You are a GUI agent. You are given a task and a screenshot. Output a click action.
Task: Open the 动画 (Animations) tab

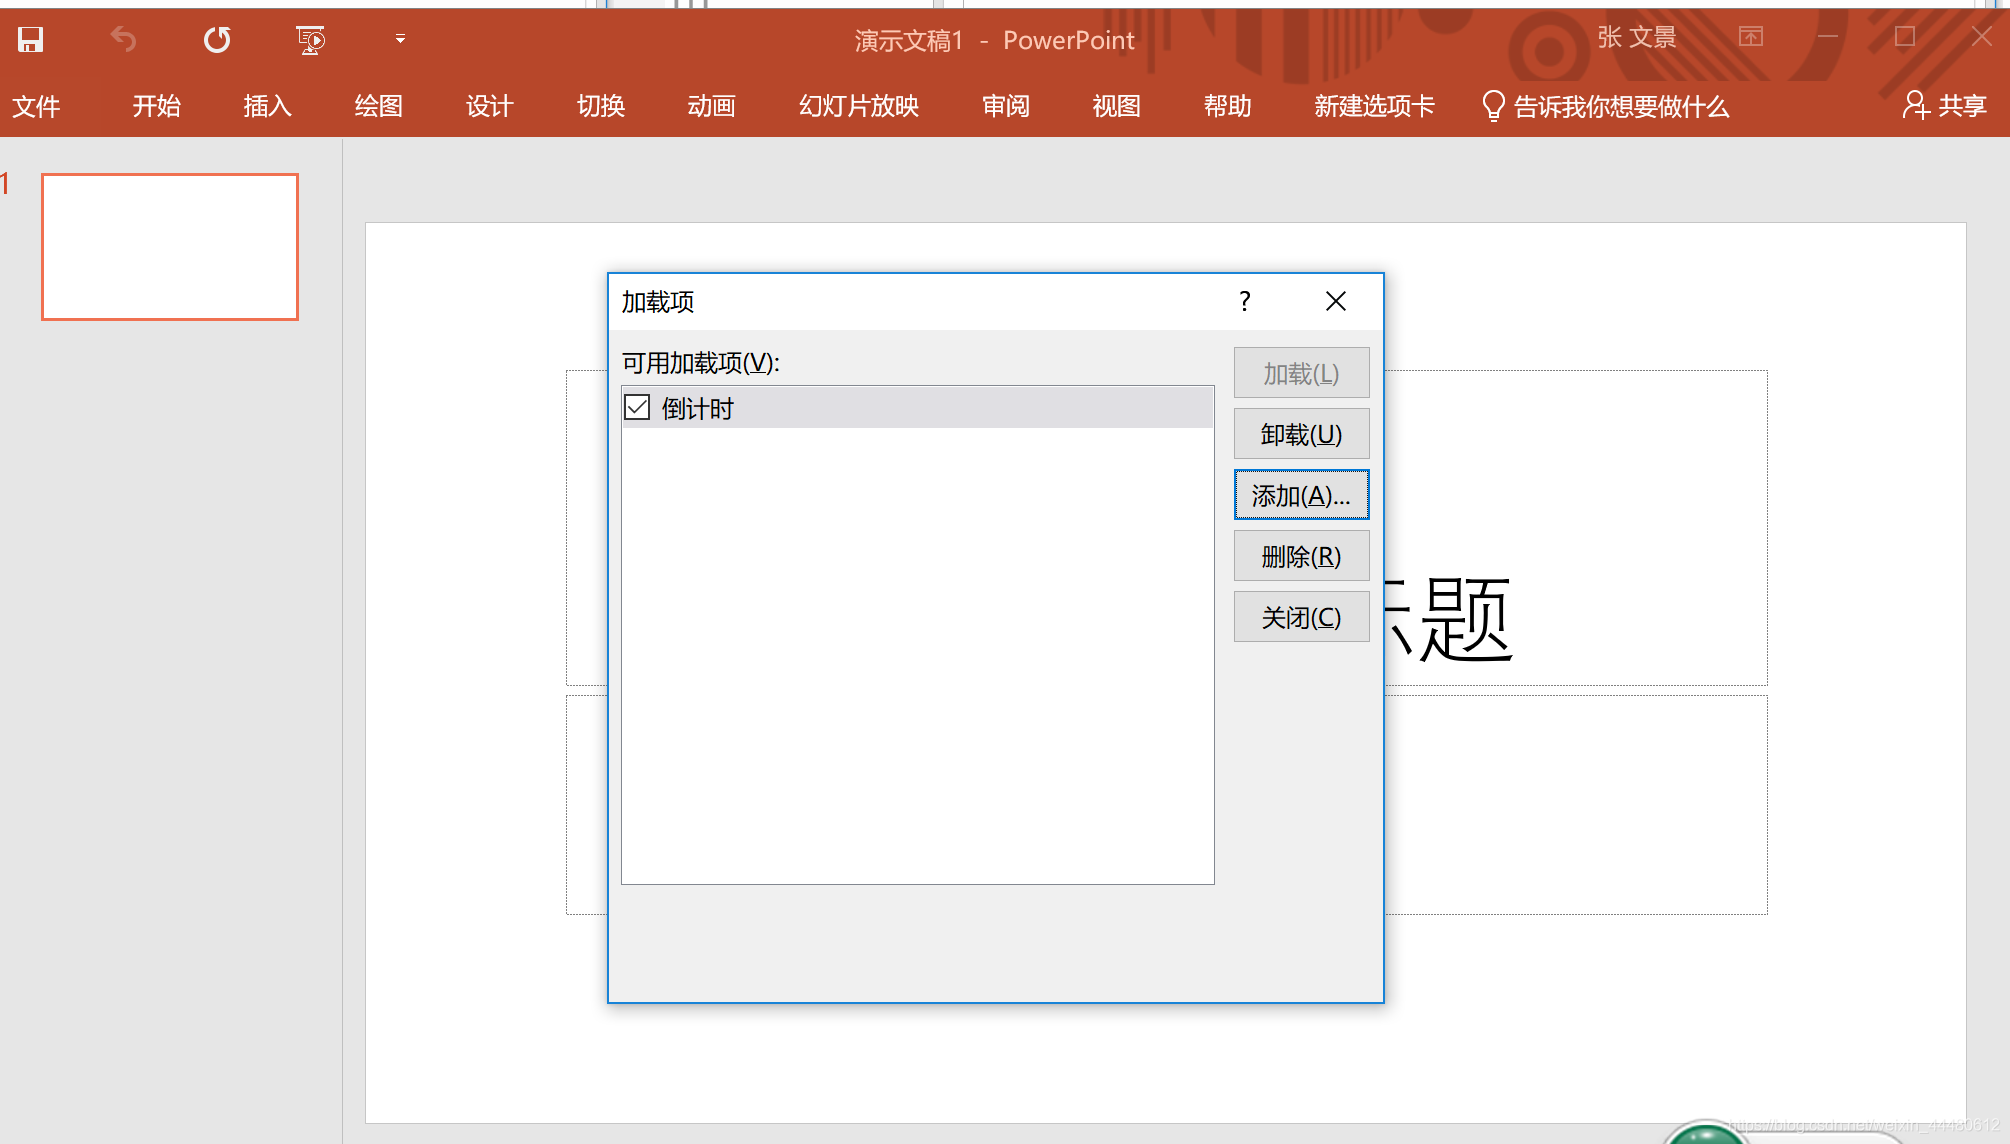tap(711, 106)
